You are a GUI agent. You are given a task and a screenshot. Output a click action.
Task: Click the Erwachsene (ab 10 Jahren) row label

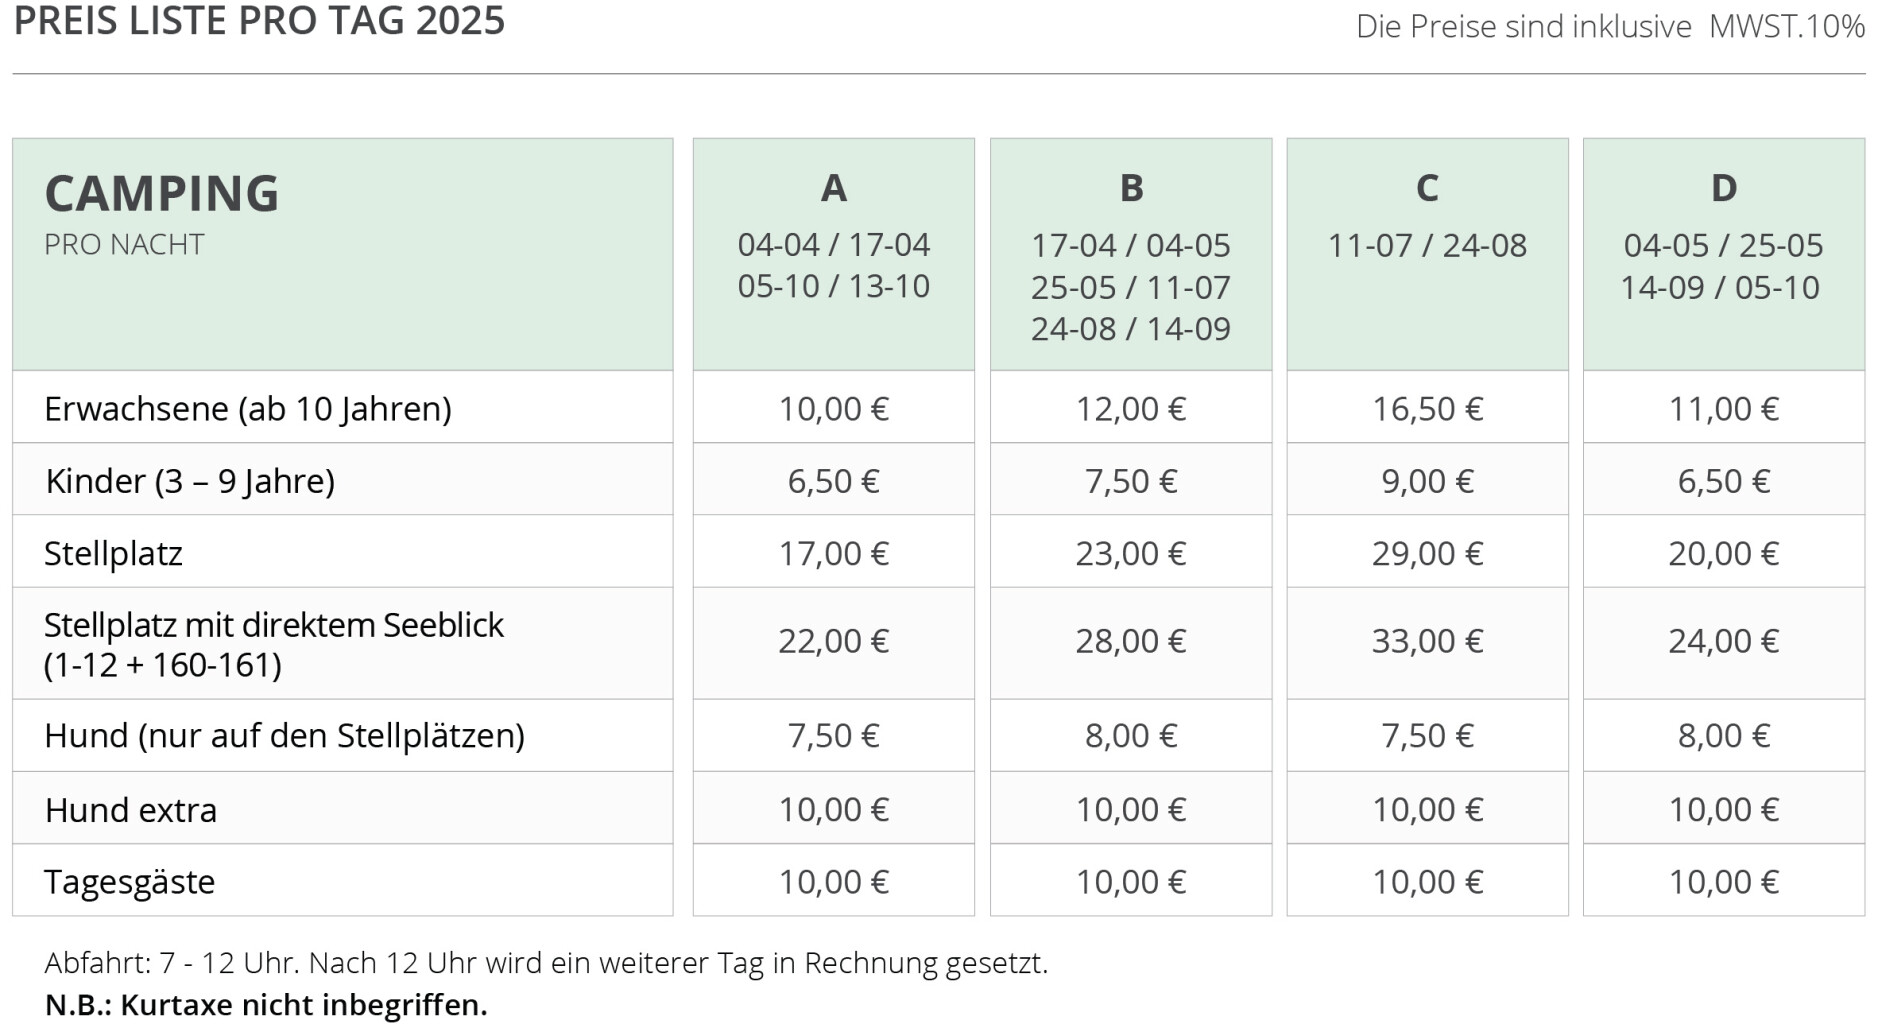tap(248, 409)
